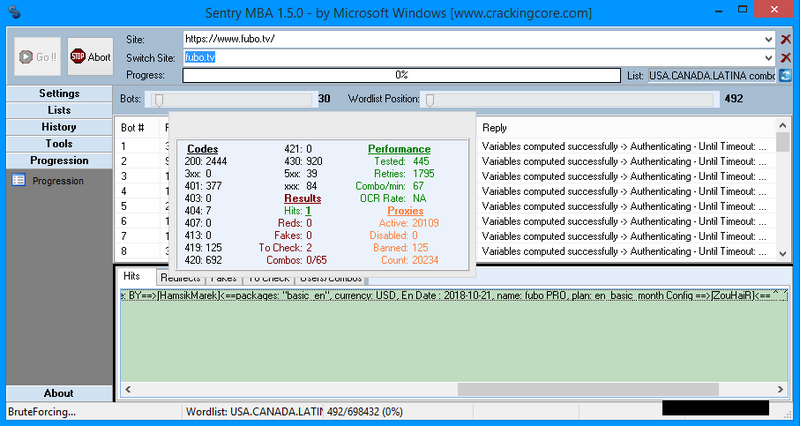Click the Reply column header
Screen dimensions: 800x426
(x=625, y=128)
